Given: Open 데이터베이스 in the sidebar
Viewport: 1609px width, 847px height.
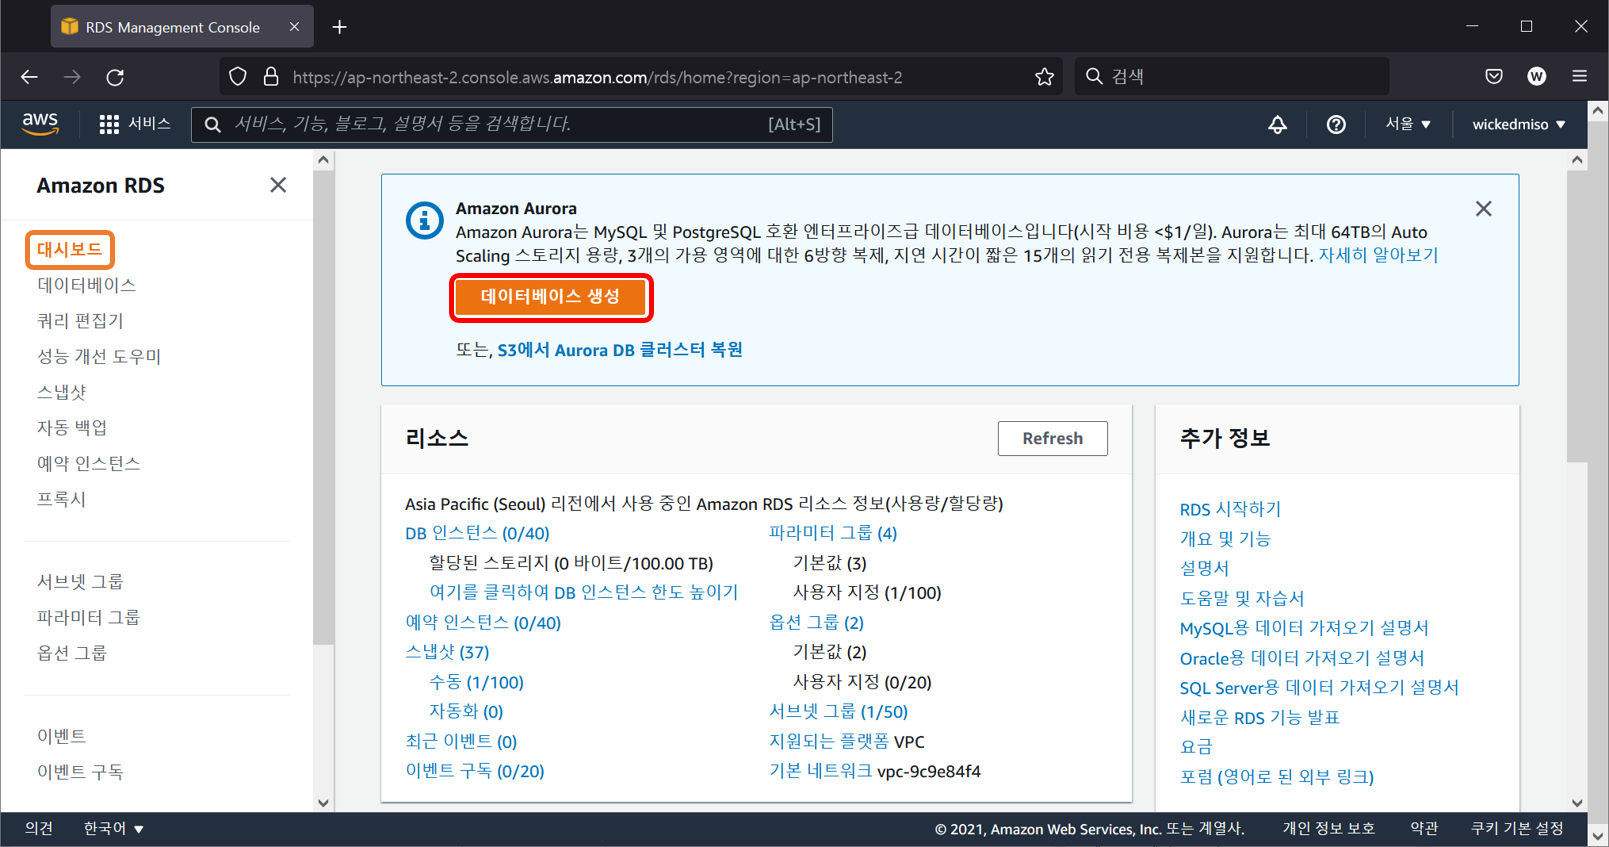Looking at the screenshot, I should pyautogui.click(x=86, y=285).
